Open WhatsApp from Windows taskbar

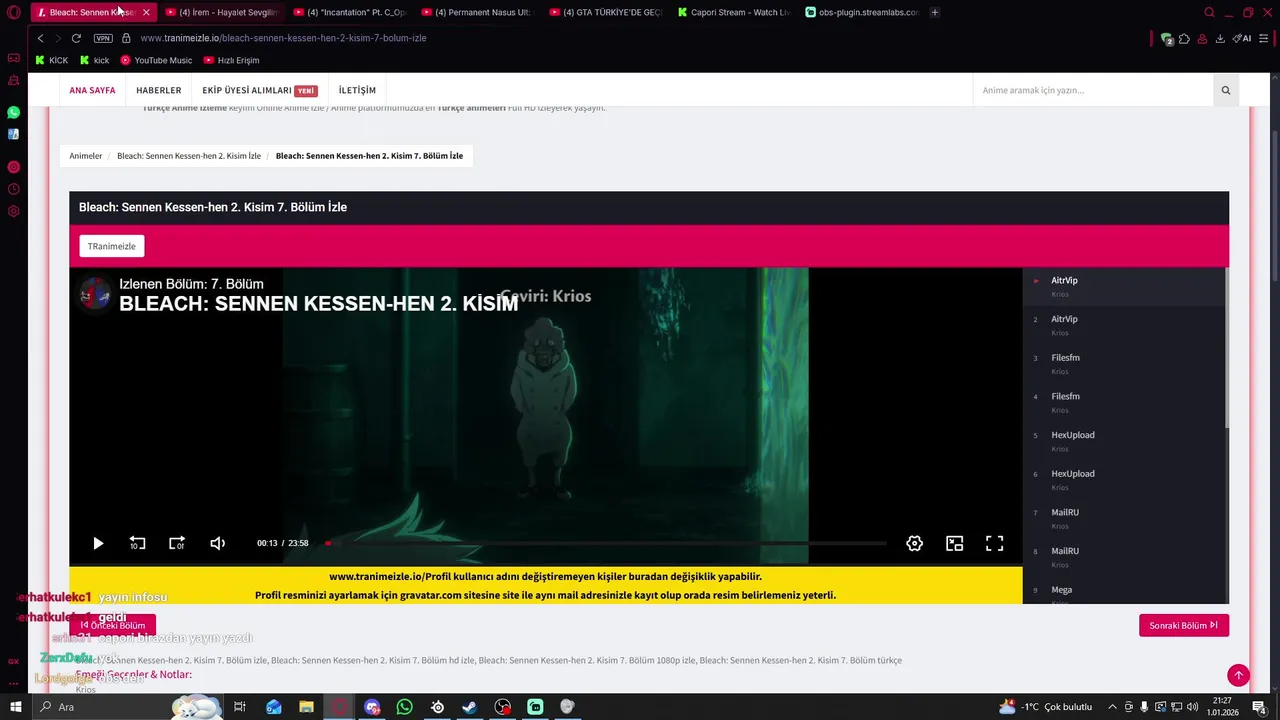click(x=404, y=707)
